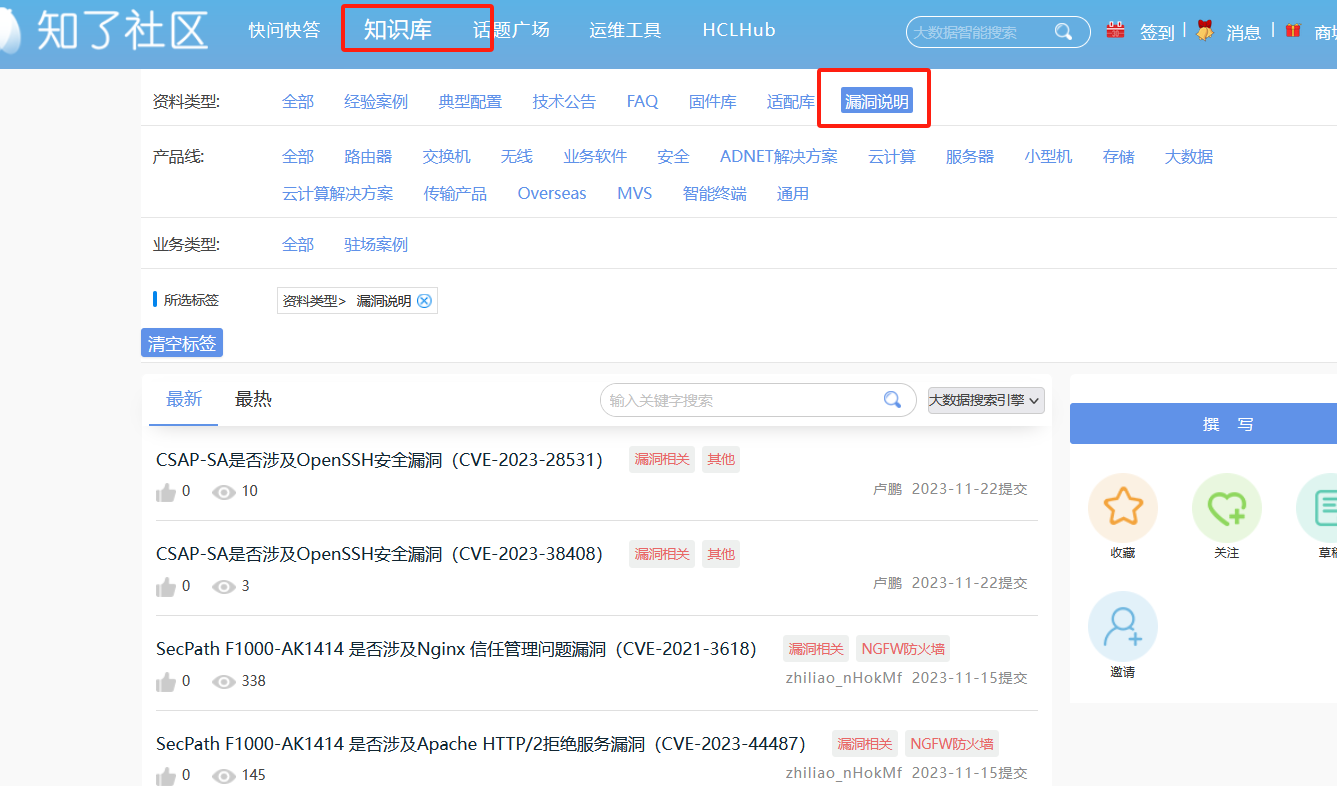1337x786 pixels.
Task: Filter 产品线 by 路由器
Action: 368,156
